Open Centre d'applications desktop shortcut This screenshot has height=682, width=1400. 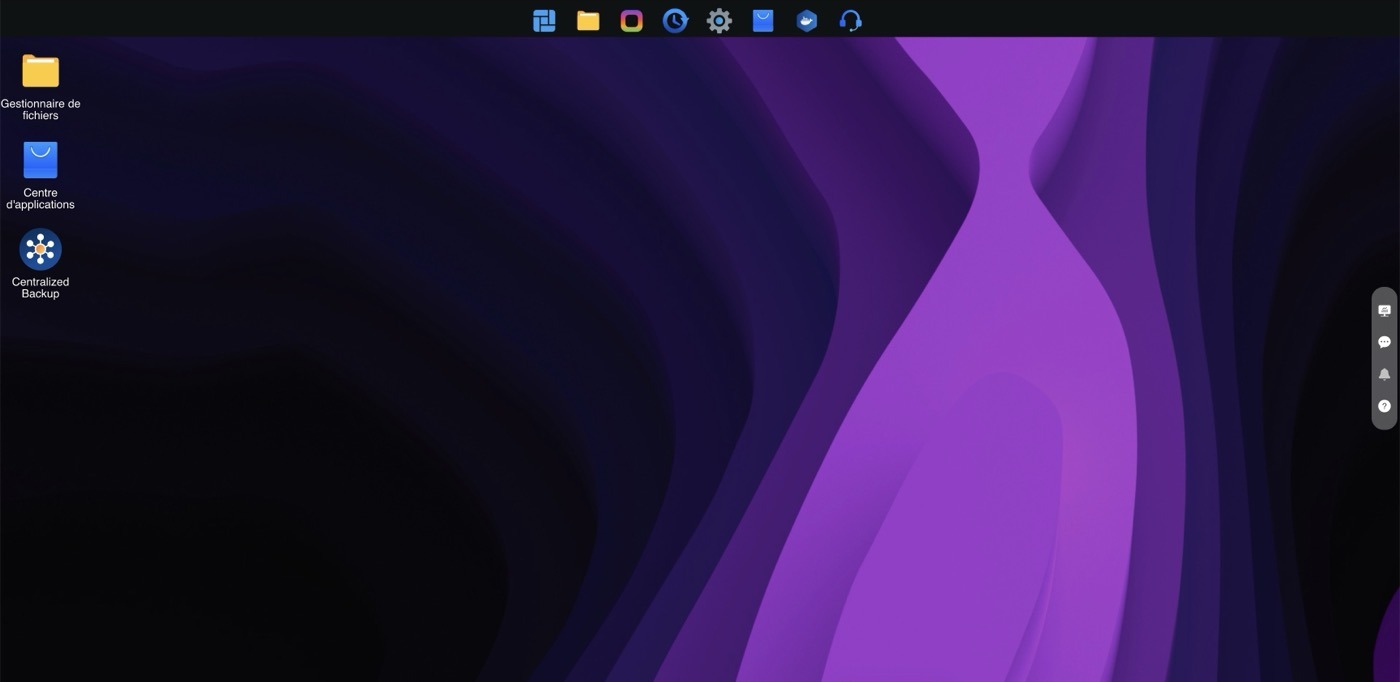click(x=40, y=175)
